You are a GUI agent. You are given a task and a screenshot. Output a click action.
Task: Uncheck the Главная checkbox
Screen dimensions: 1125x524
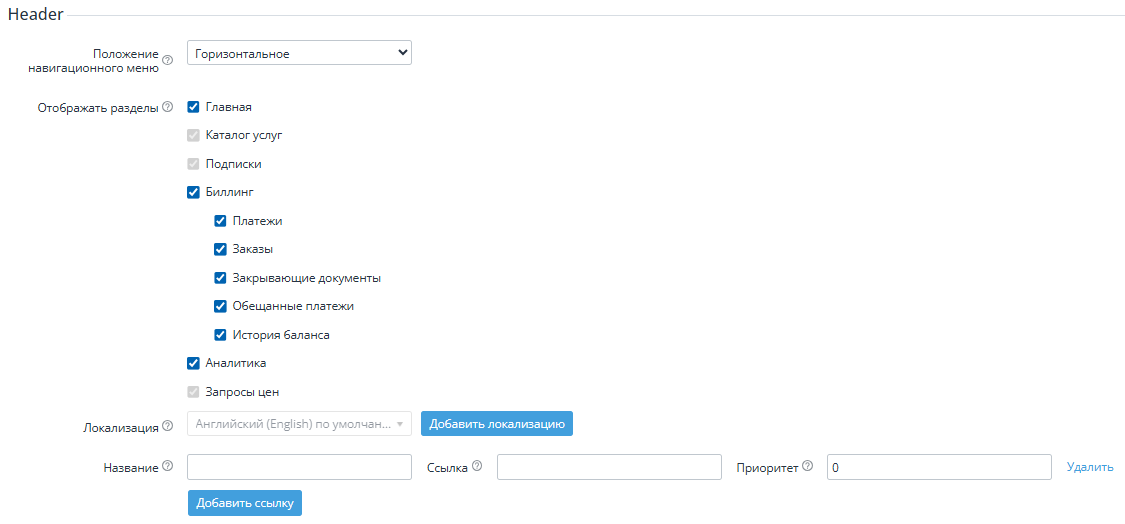193,108
